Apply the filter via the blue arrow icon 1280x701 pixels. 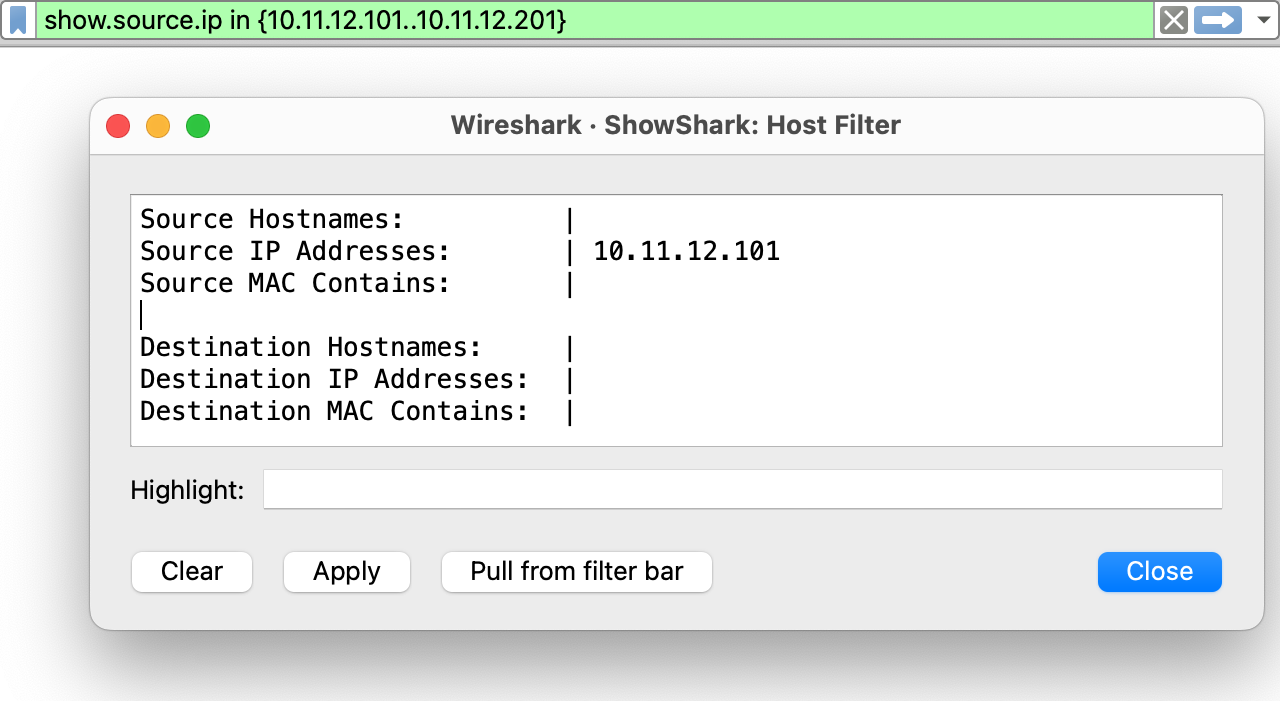(x=1217, y=20)
